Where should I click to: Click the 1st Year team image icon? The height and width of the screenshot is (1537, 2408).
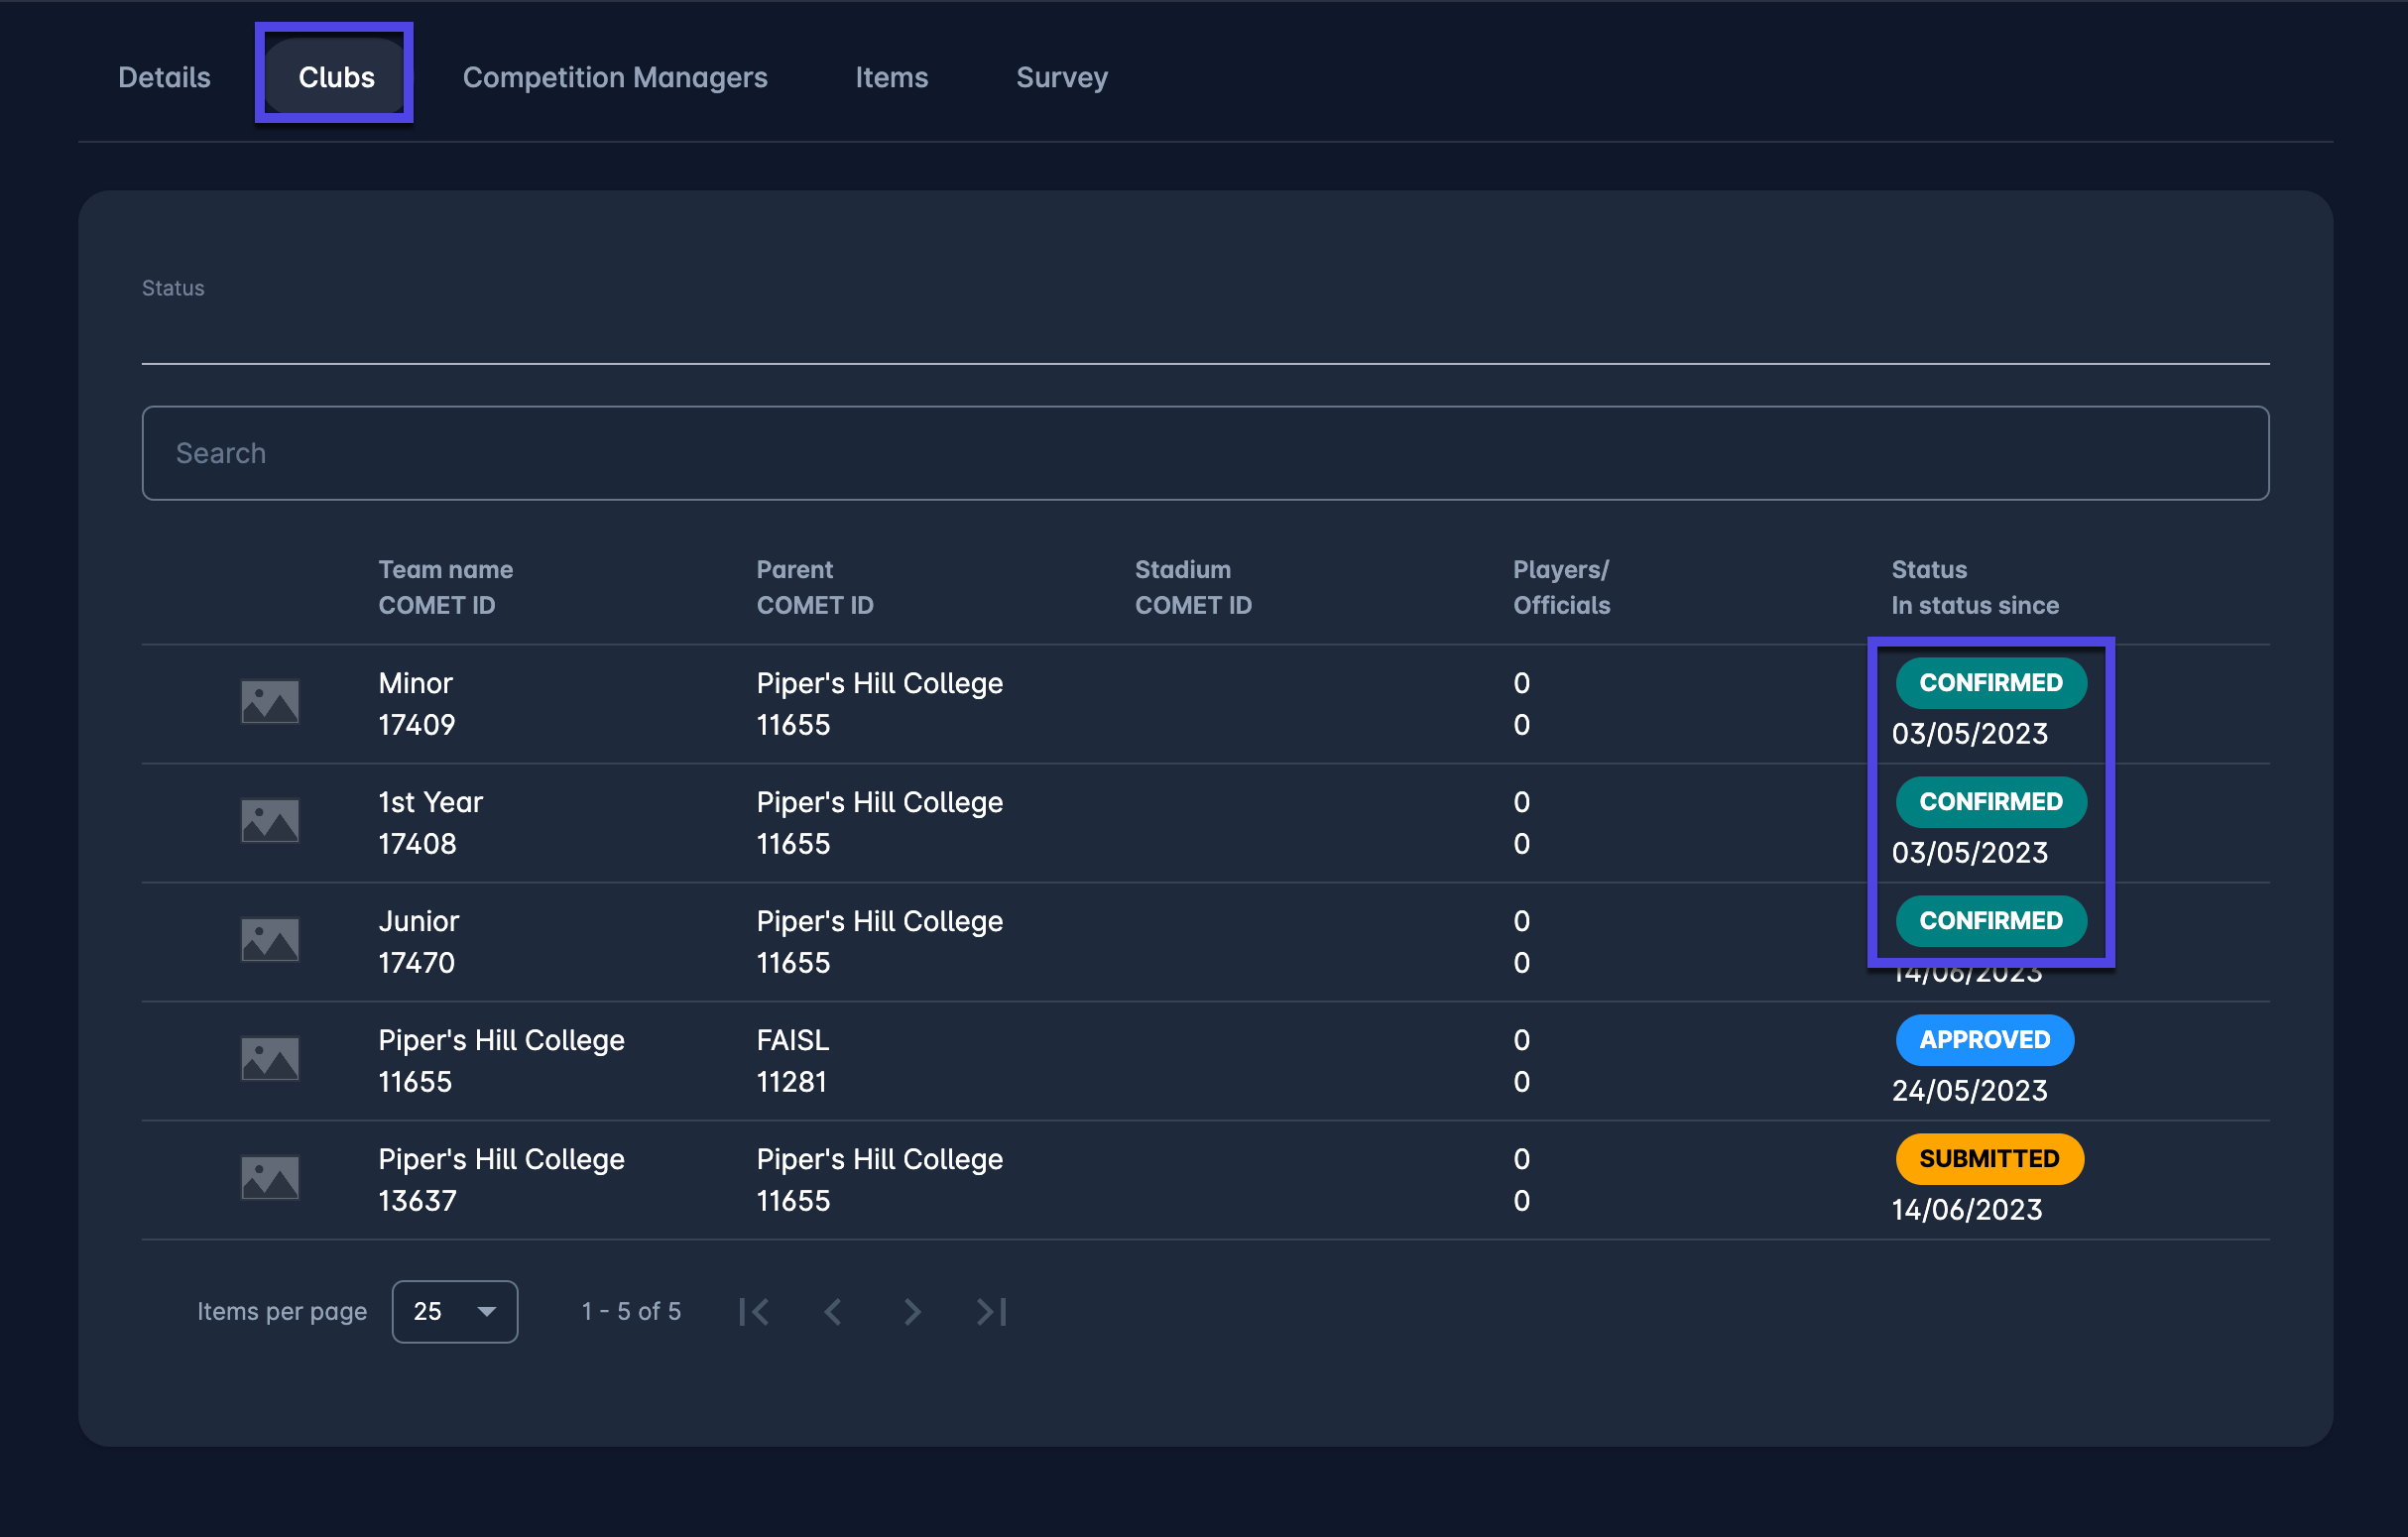click(x=270, y=821)
